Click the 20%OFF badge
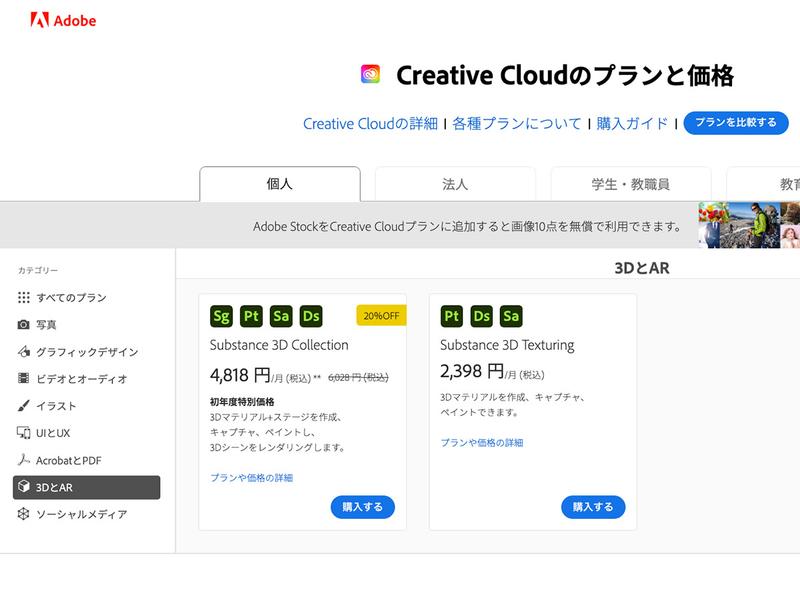The width and height of the screenshot is (800, 601). (x=381, y=316)
